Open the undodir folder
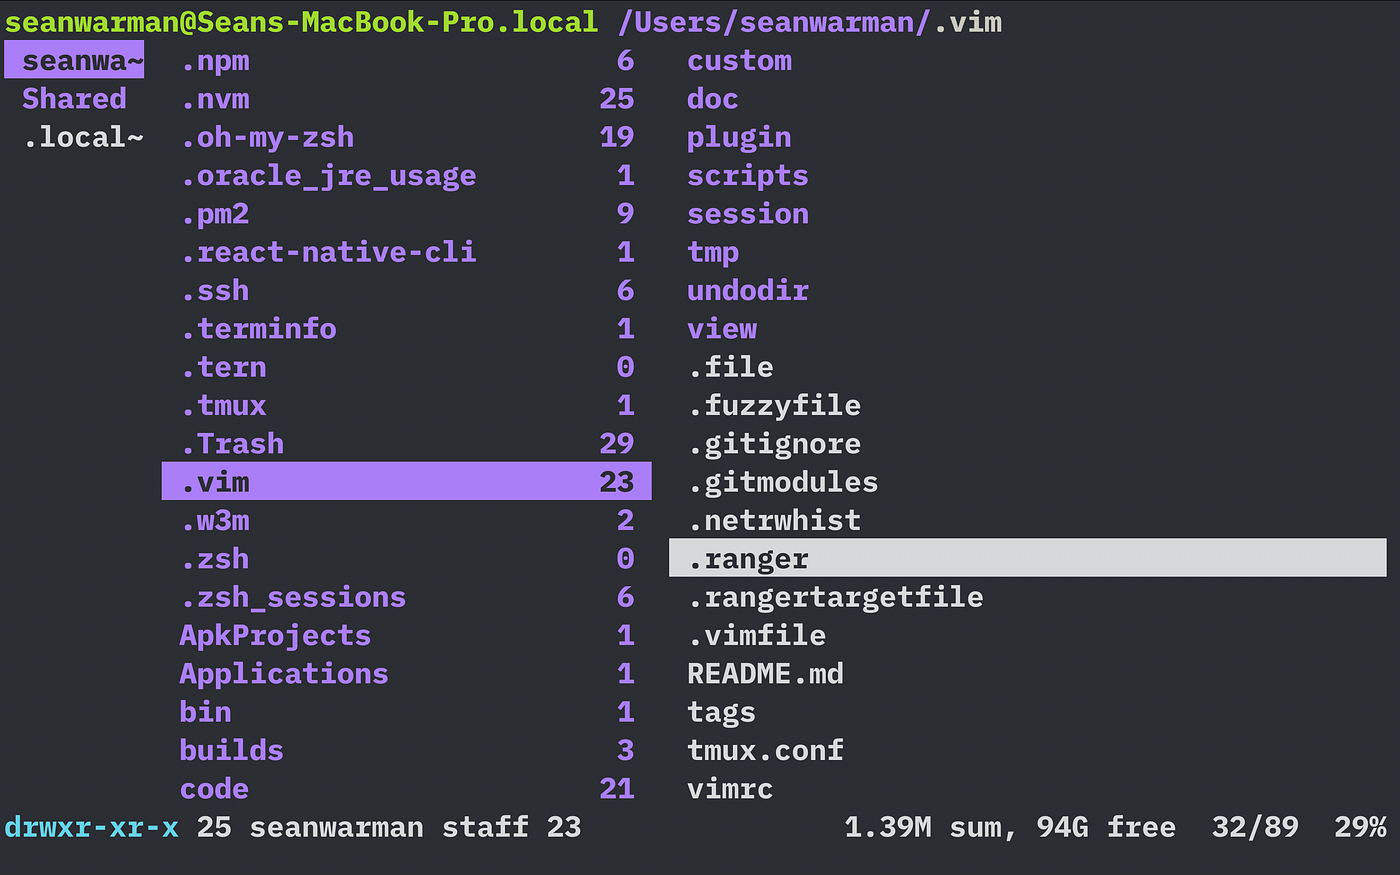 coord(747,290)
